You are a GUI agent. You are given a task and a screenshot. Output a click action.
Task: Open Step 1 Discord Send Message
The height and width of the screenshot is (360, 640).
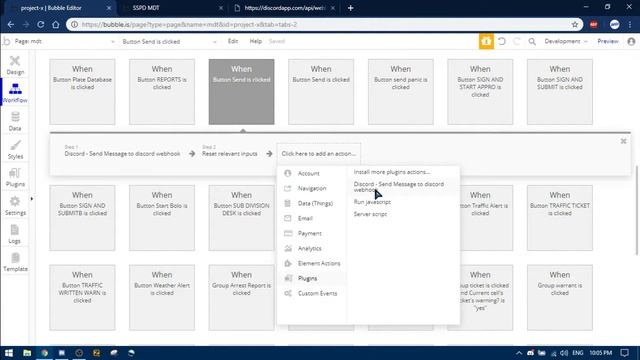coord(122,151)
